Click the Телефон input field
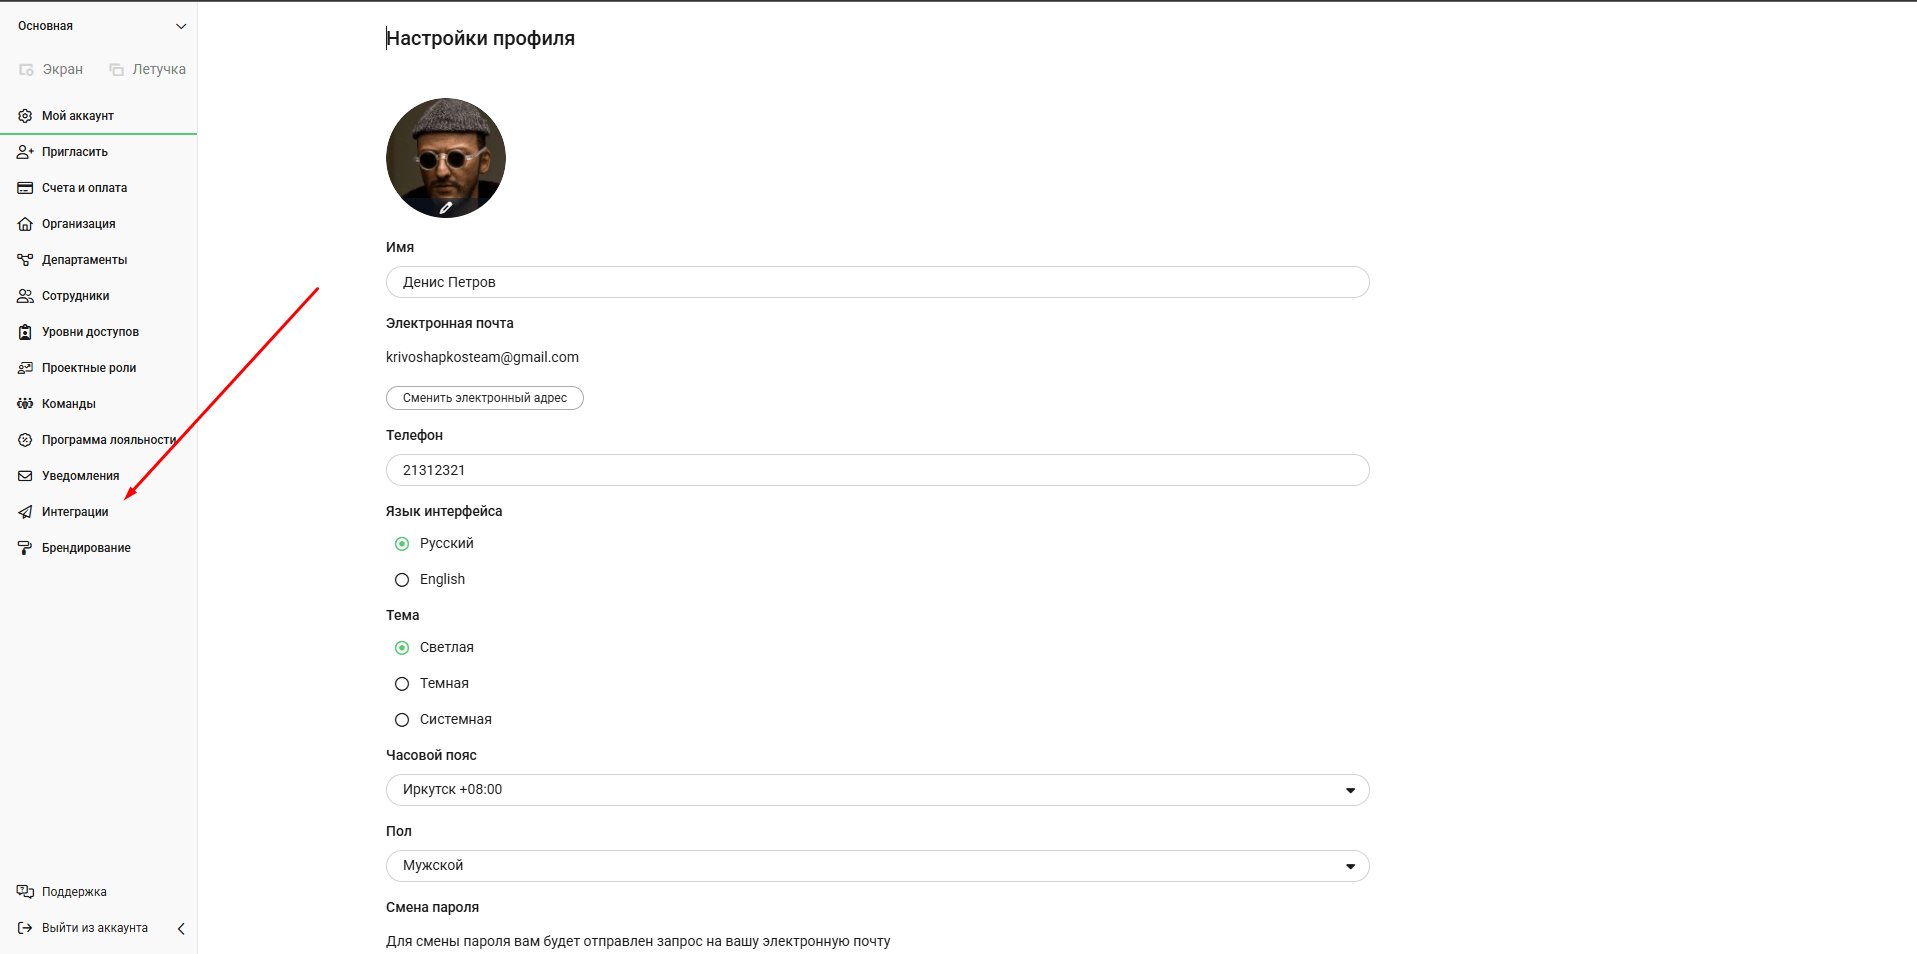 877,470
